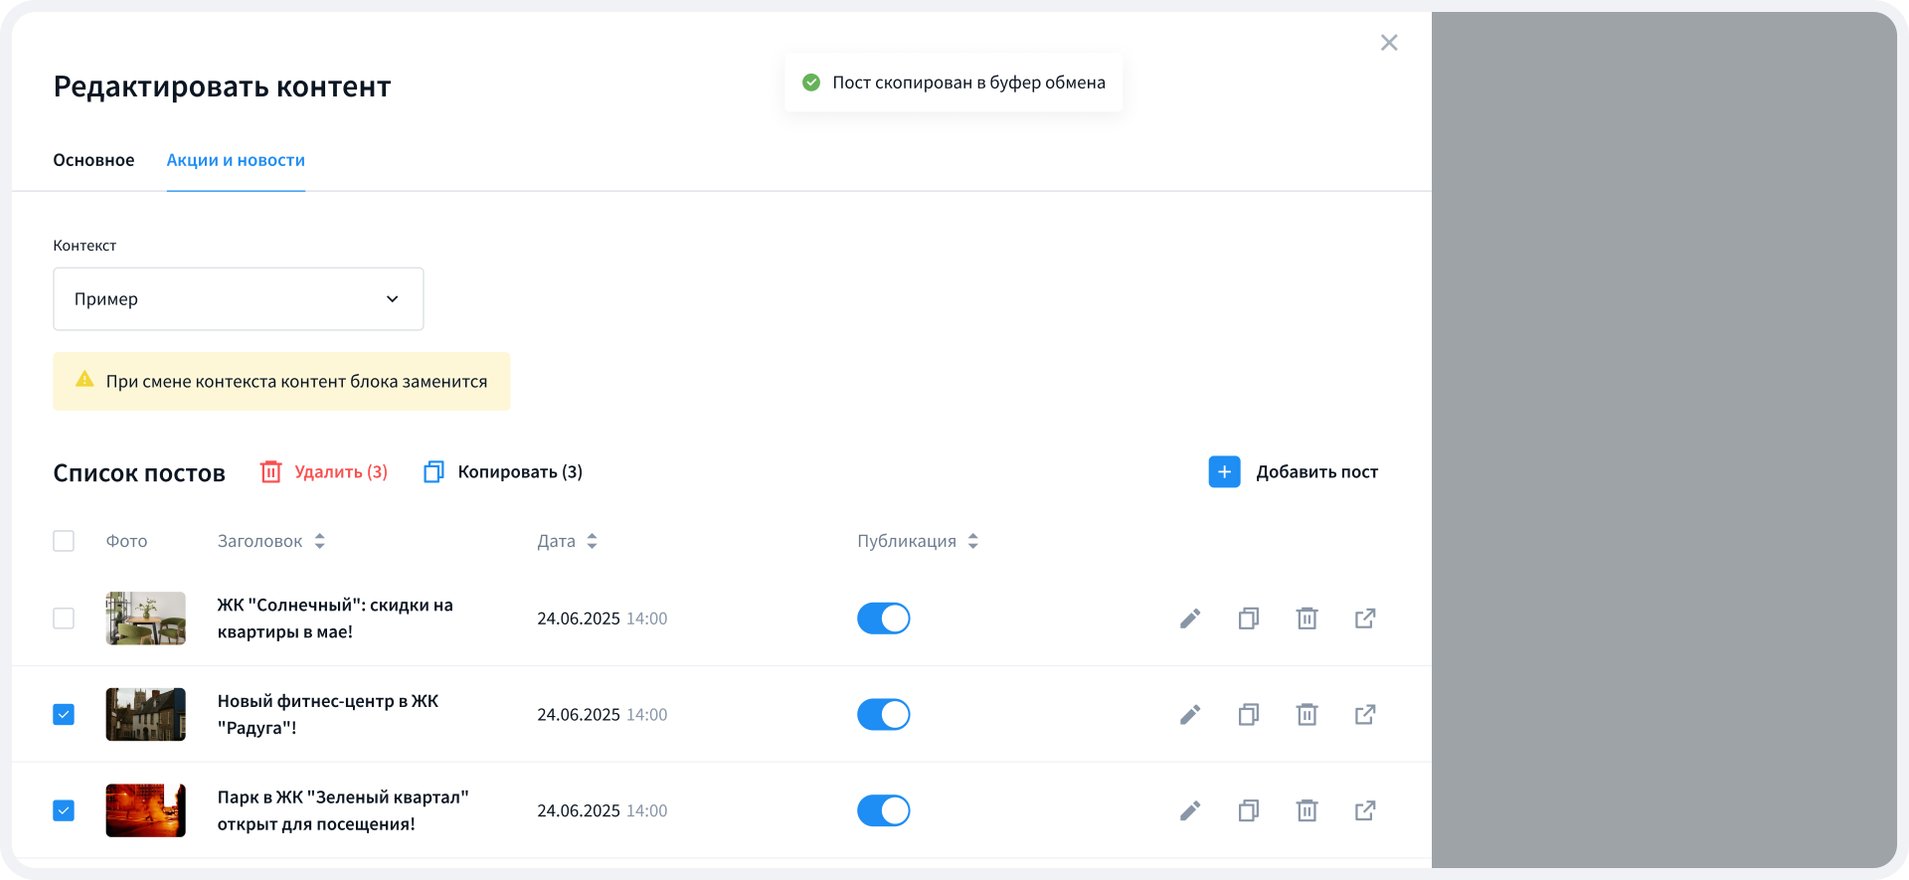Screen dimensions: 1909x880
Task: Edit the Парк в ЖК "Зеленый квартал" post
Action: pyautogui.click(x=1189, y=811)
